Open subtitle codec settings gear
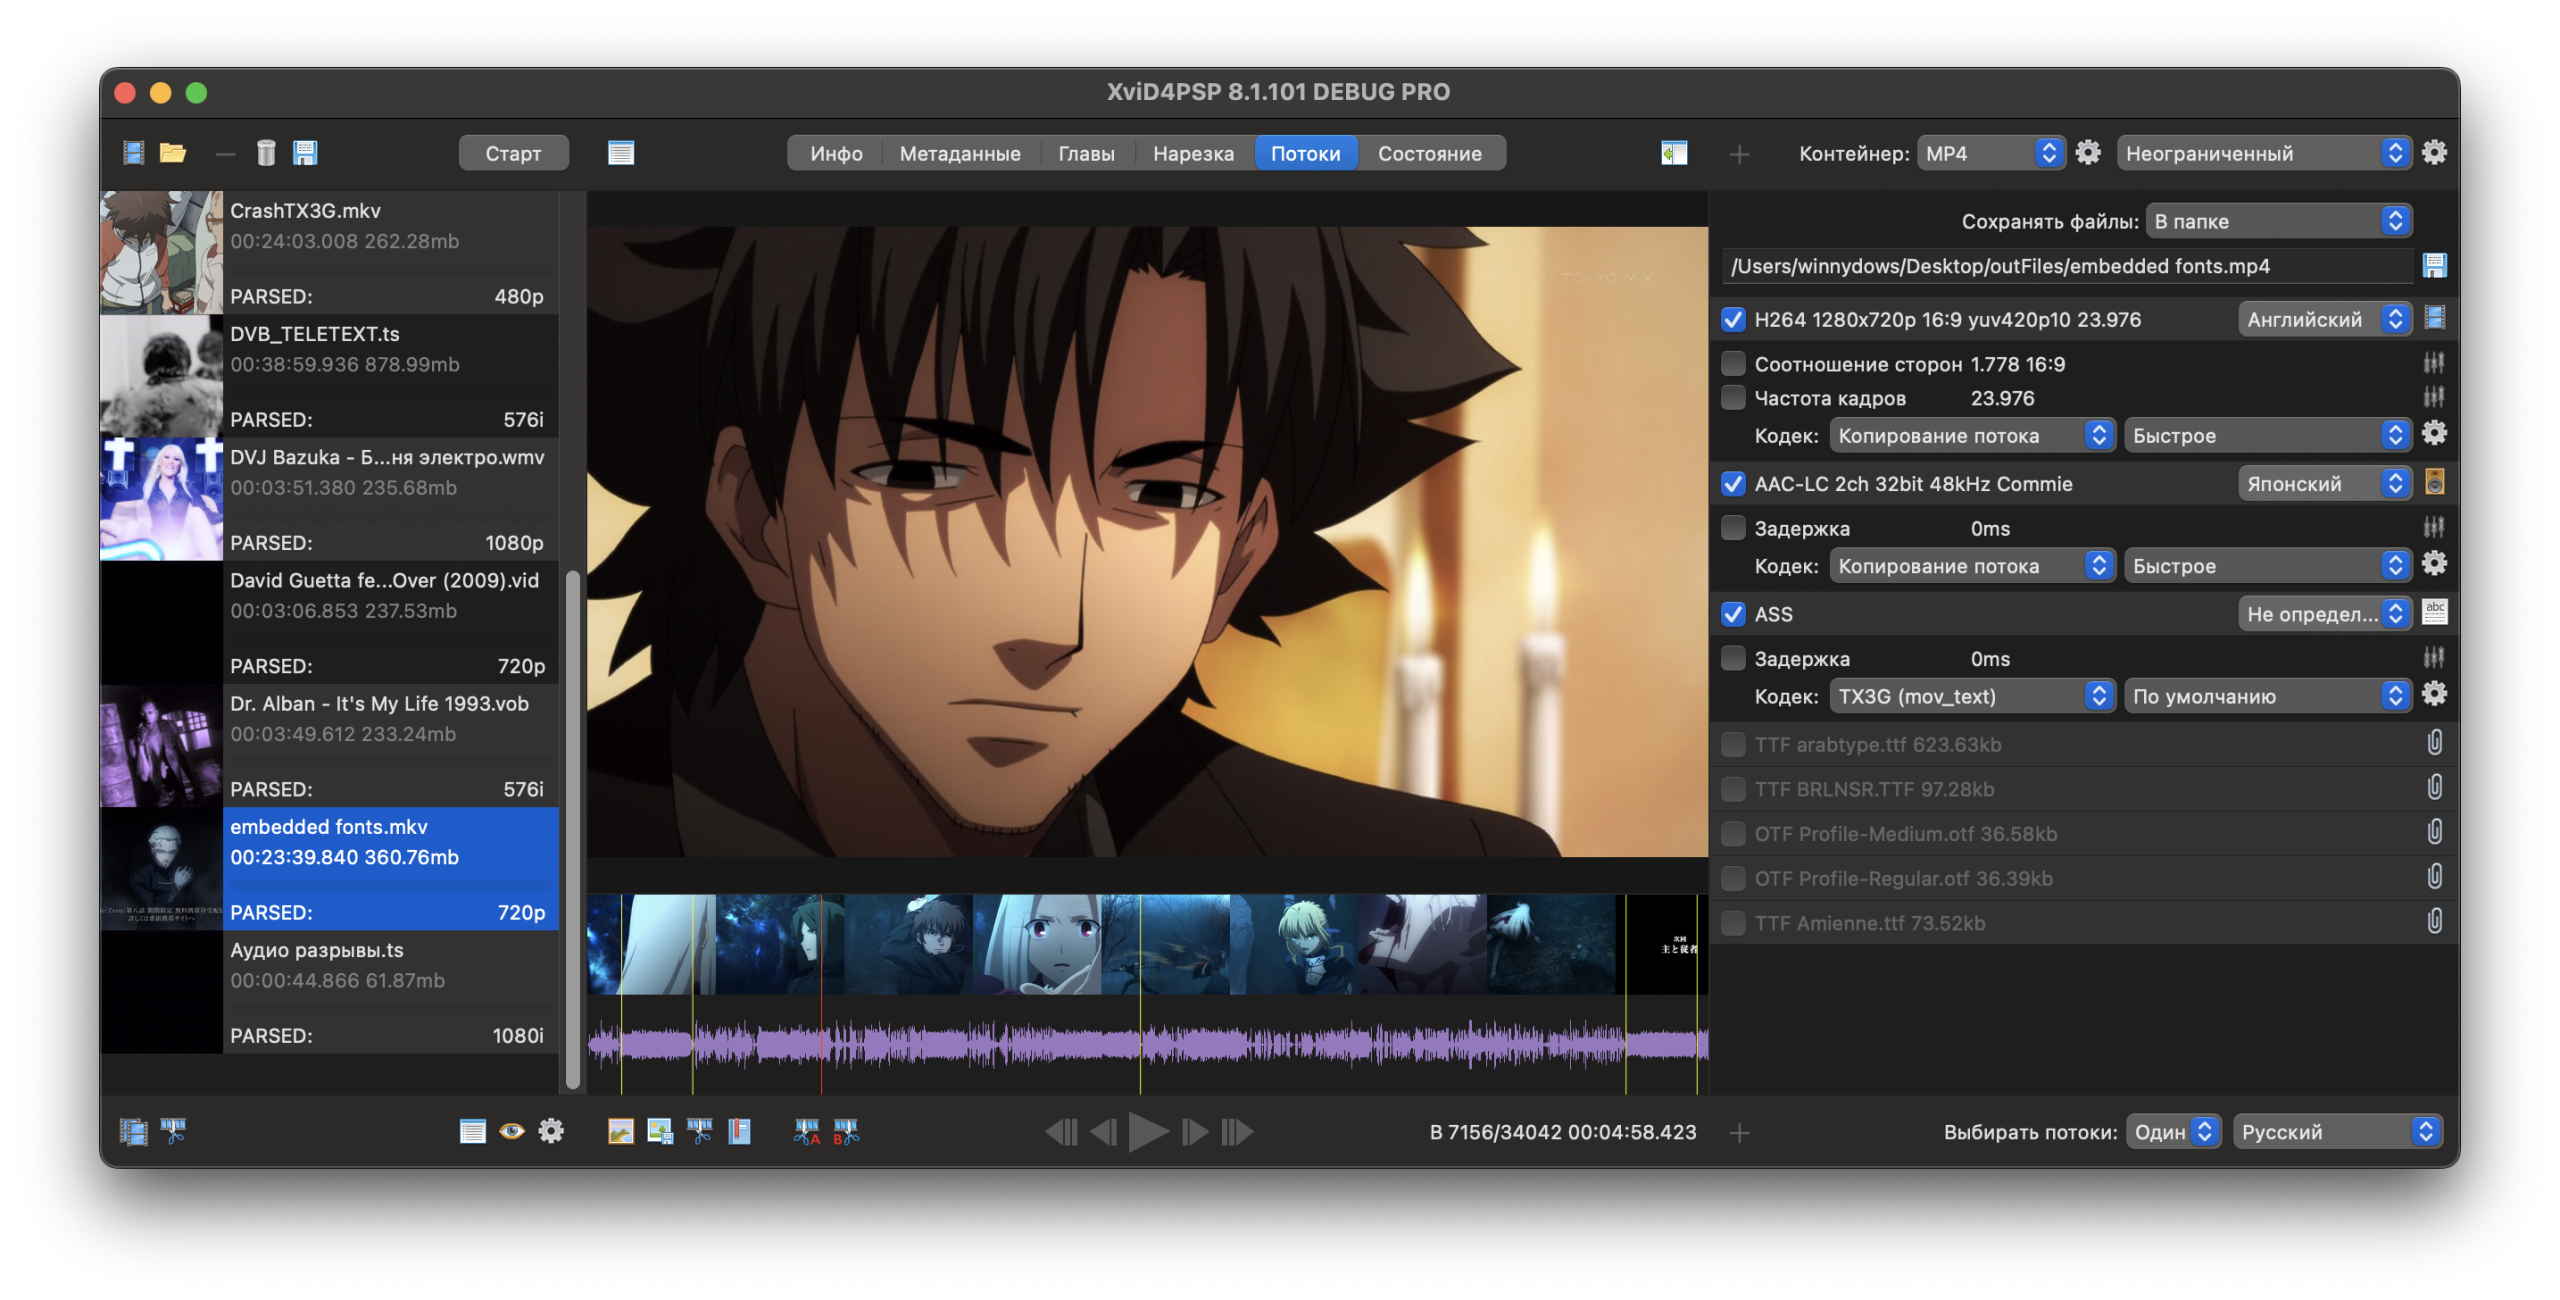This screenshot has height=1300, width=2560. click(2434, 694)
